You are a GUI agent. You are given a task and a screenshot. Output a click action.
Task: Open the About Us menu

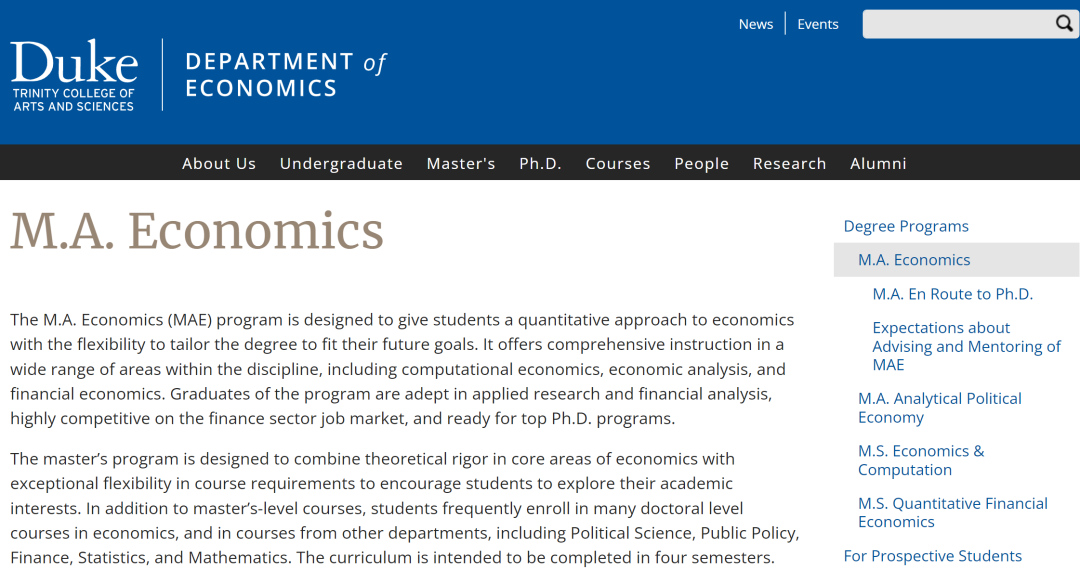pos(219,163)
